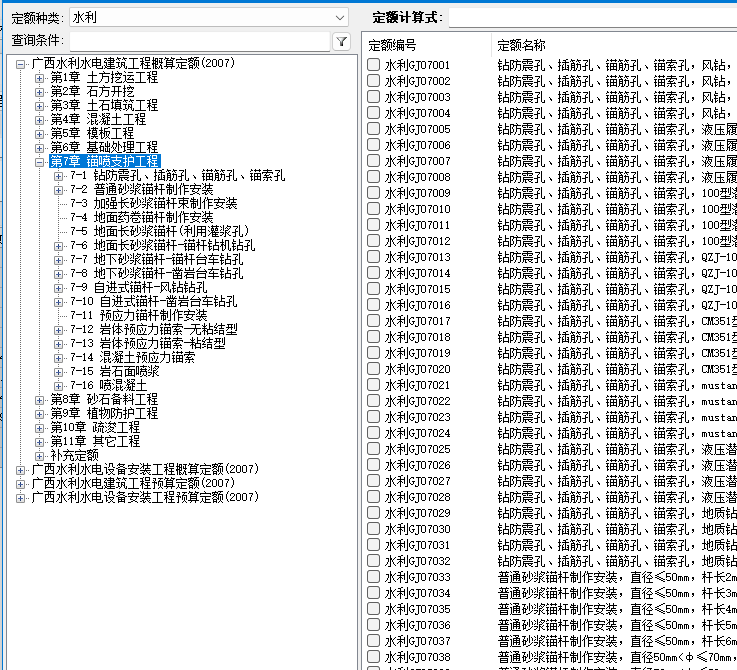Select 7-10 自进式锚杆-凿岩台车钻孔
Image resolution: width=737 pixels, height=670 pixels.
tap(154, 301)
